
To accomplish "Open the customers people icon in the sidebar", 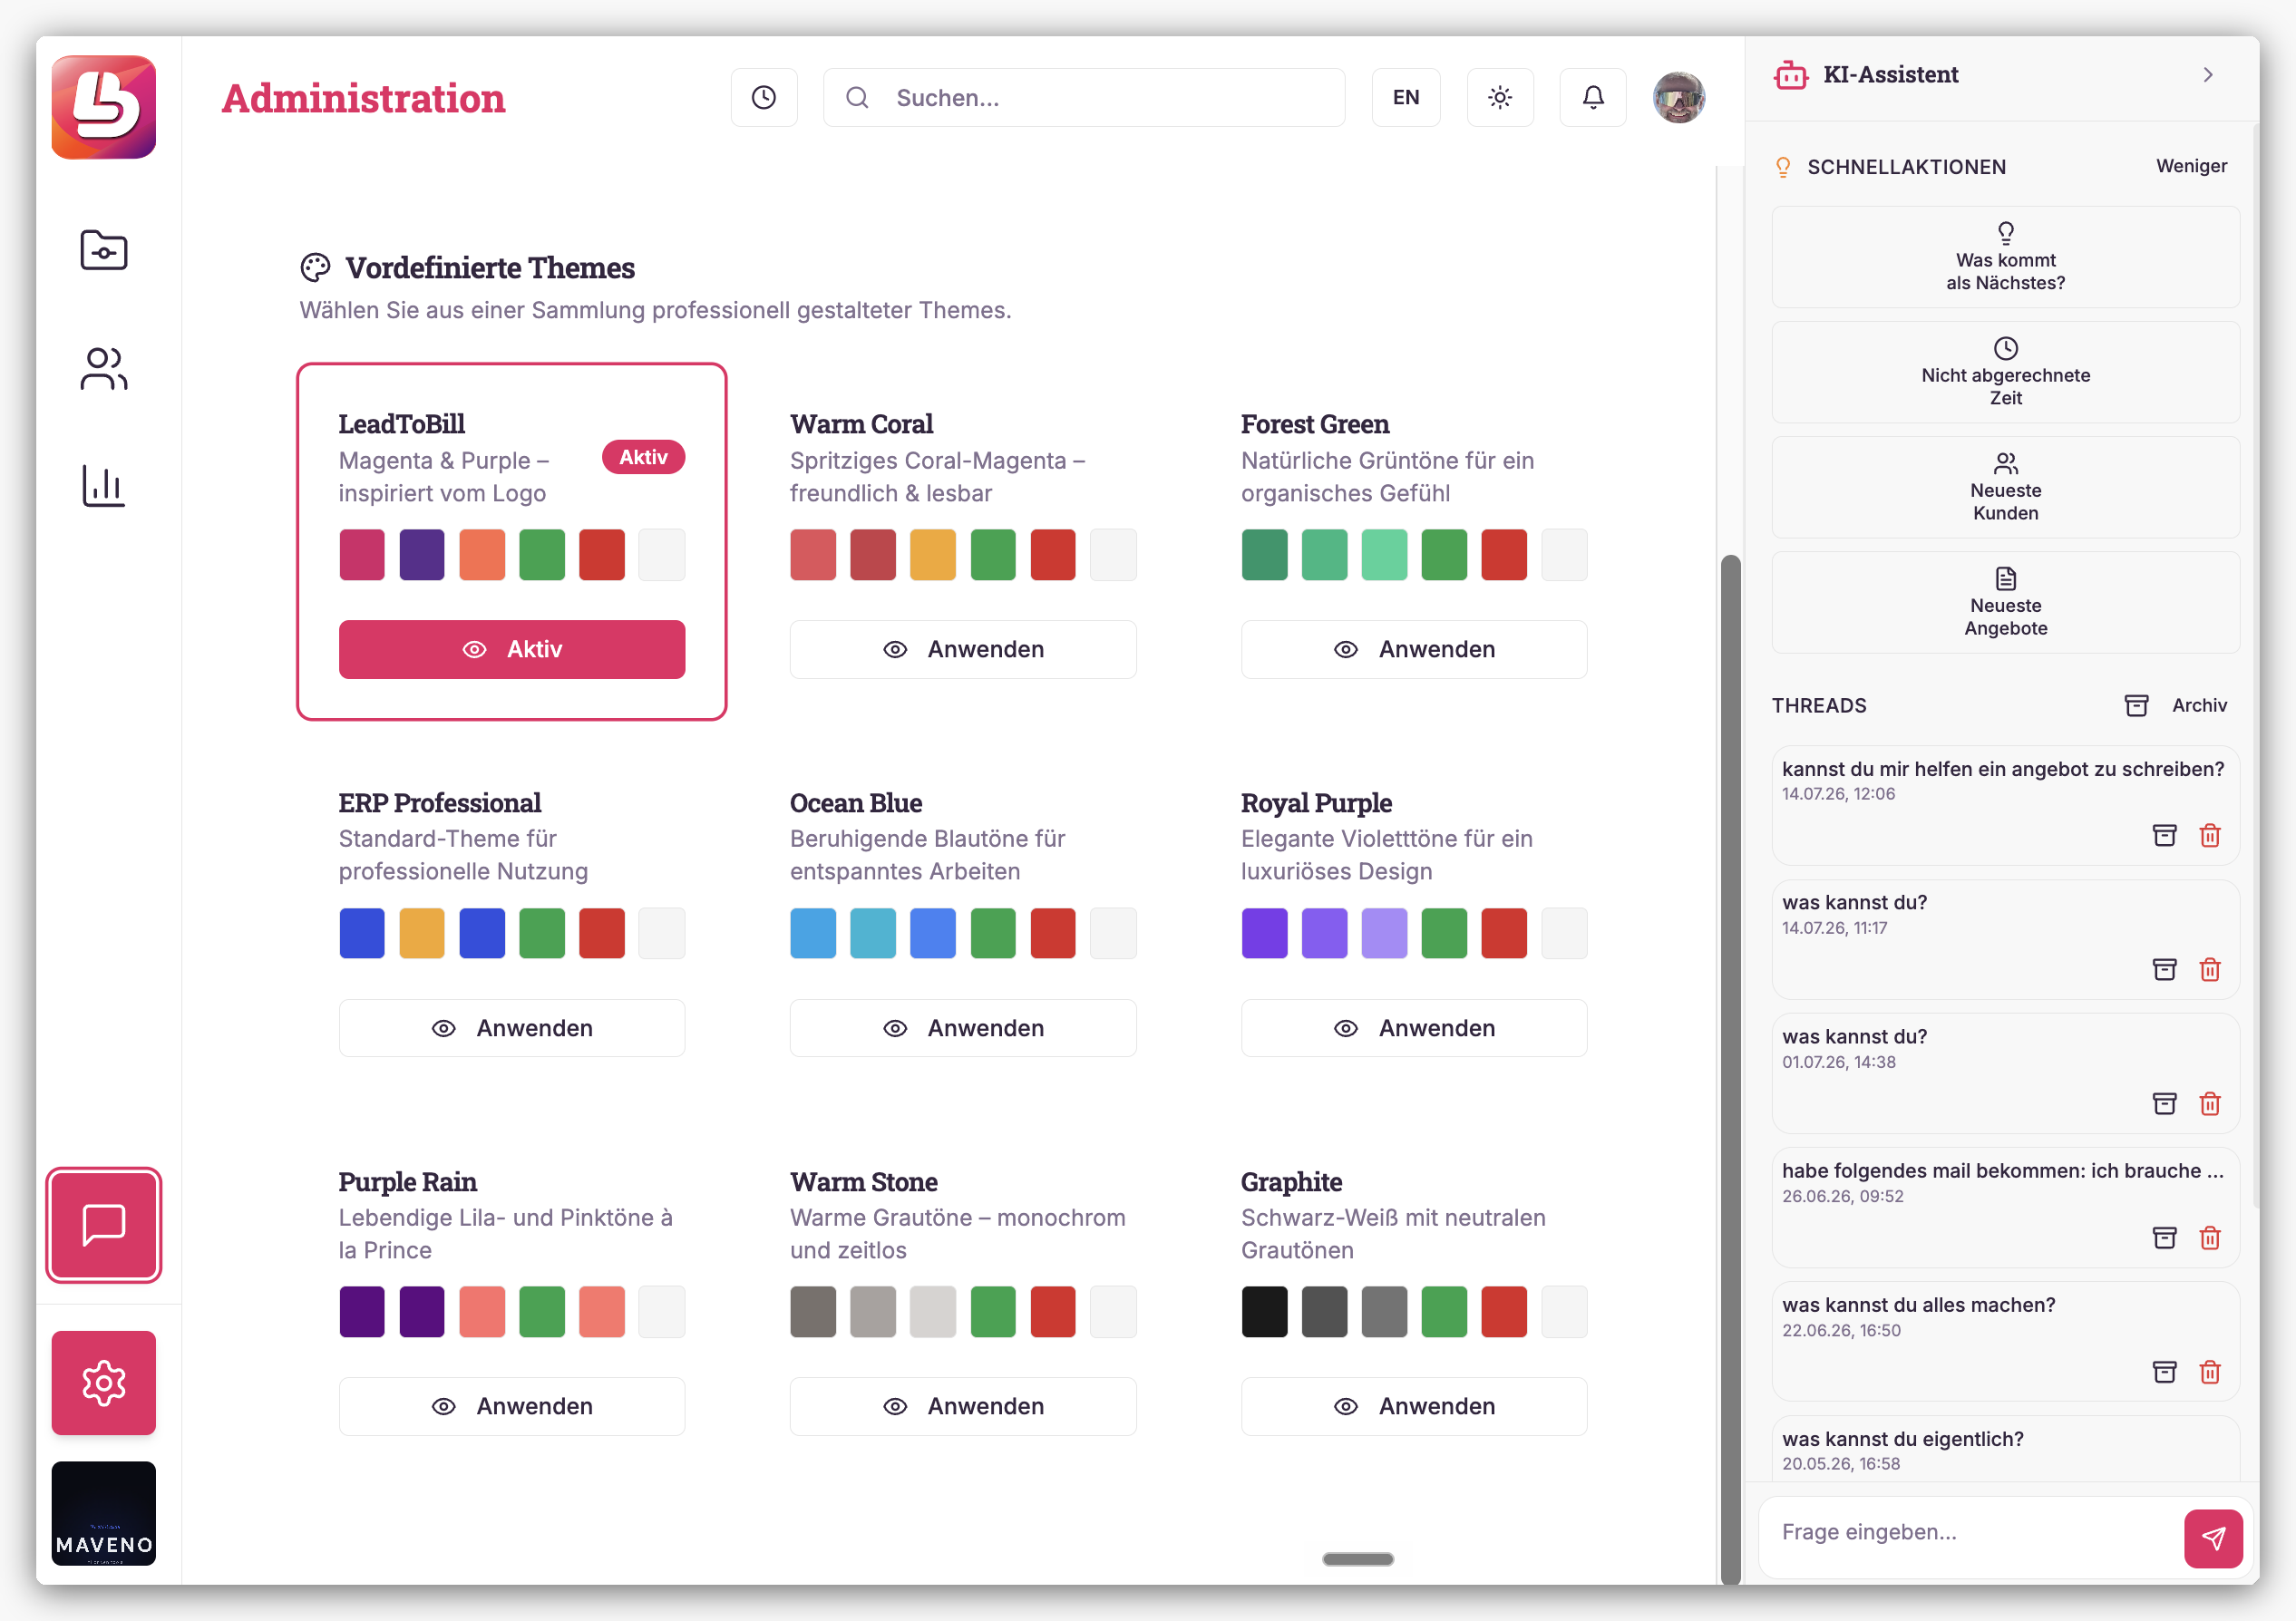I will 104,369.
